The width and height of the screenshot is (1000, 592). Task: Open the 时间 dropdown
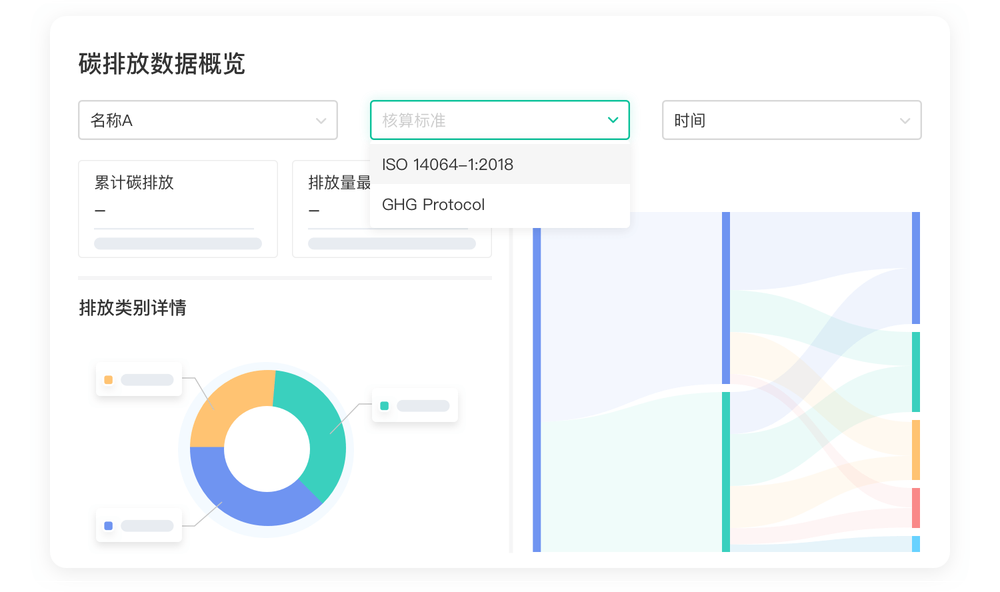coord(791,120)
